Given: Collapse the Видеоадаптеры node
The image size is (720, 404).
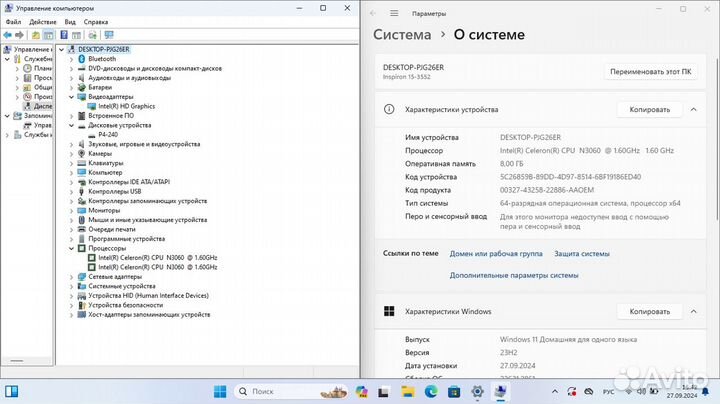Looking at the screenshot, I should coord(71,97).
